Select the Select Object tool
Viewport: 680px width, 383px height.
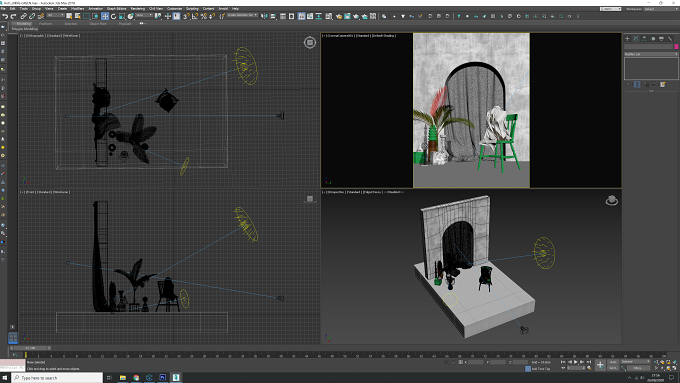(x=69, y=16)
